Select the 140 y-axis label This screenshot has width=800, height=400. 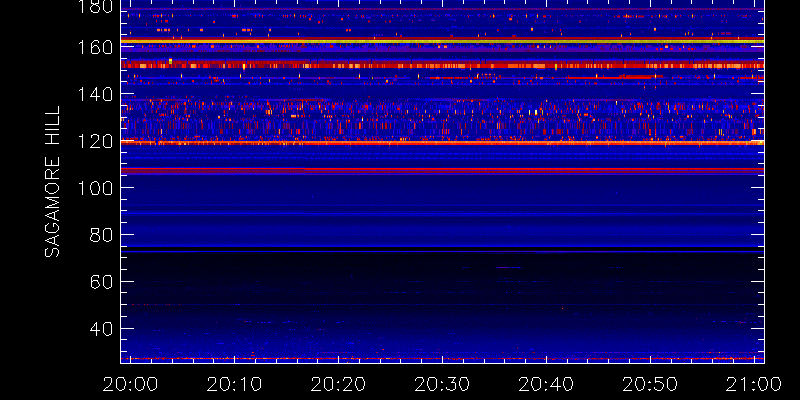pos(95,94)
